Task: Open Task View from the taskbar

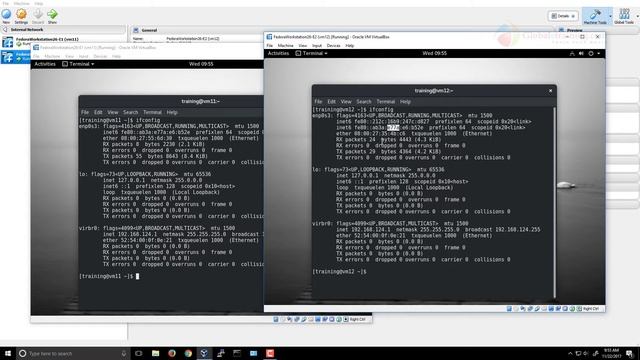Action: [139, 353]
